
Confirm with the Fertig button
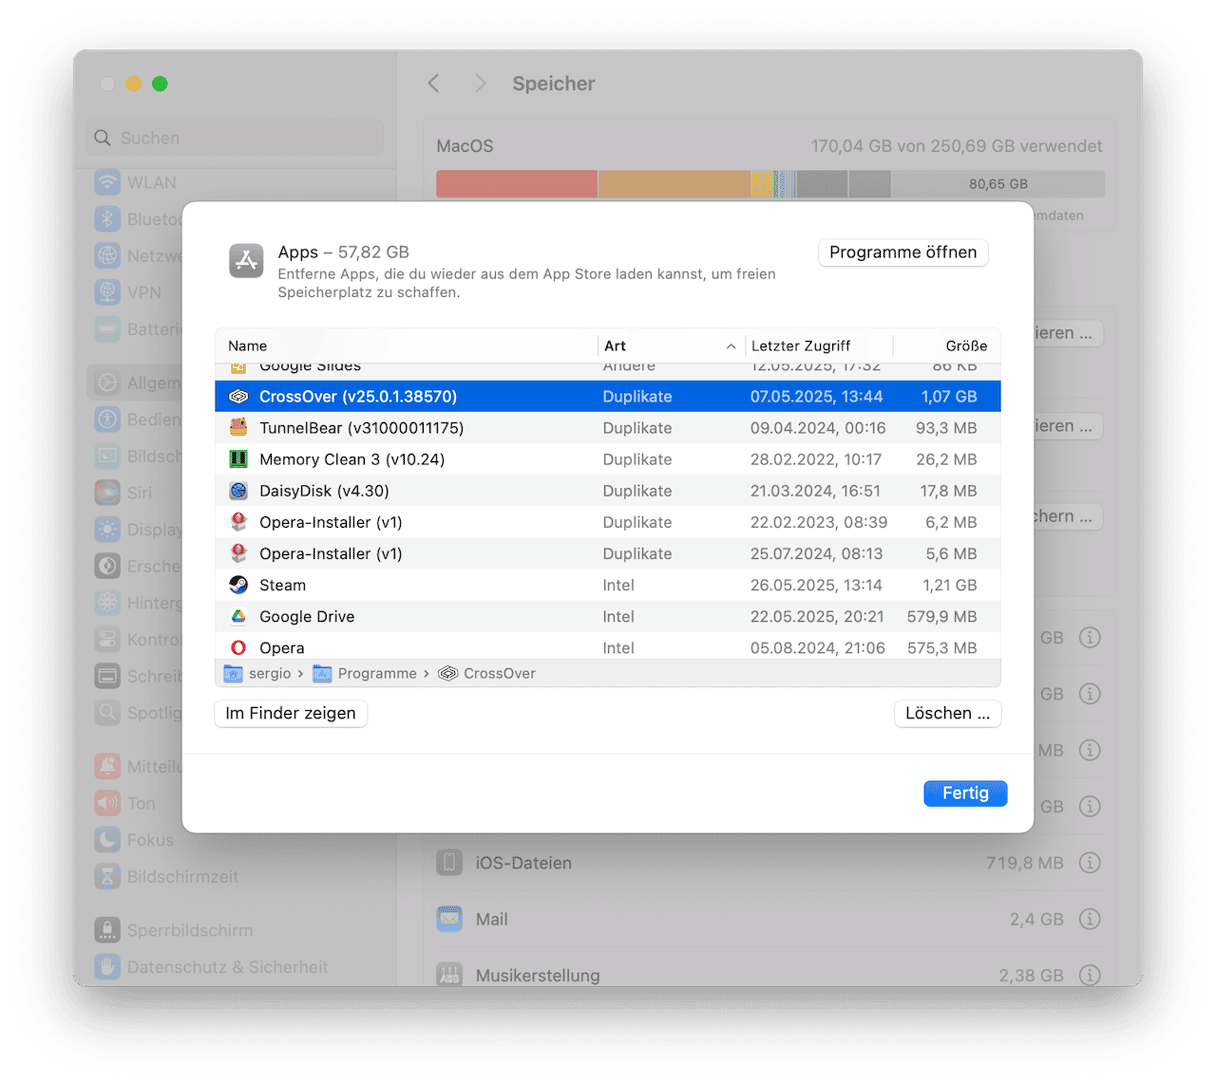tap(965, 793)
